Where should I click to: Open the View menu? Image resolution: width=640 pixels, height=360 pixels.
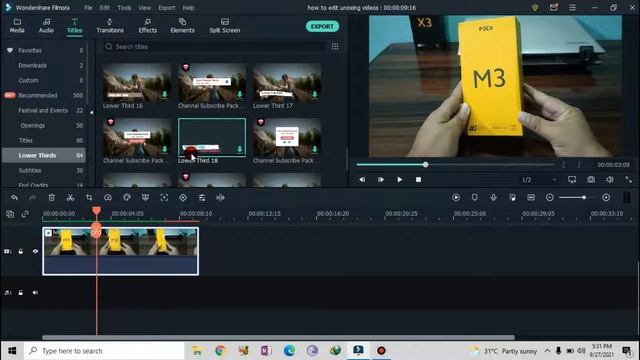144,8
